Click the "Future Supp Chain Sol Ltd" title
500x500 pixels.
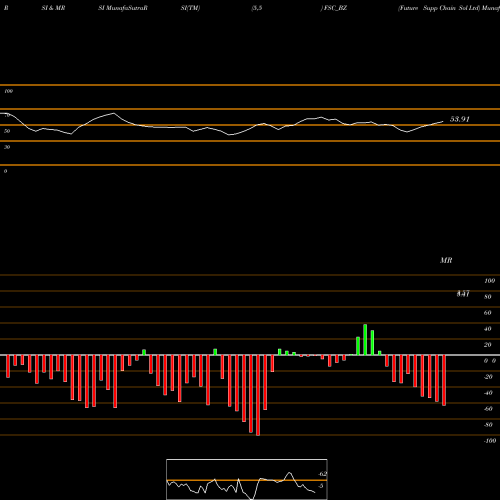coord(438,8)
